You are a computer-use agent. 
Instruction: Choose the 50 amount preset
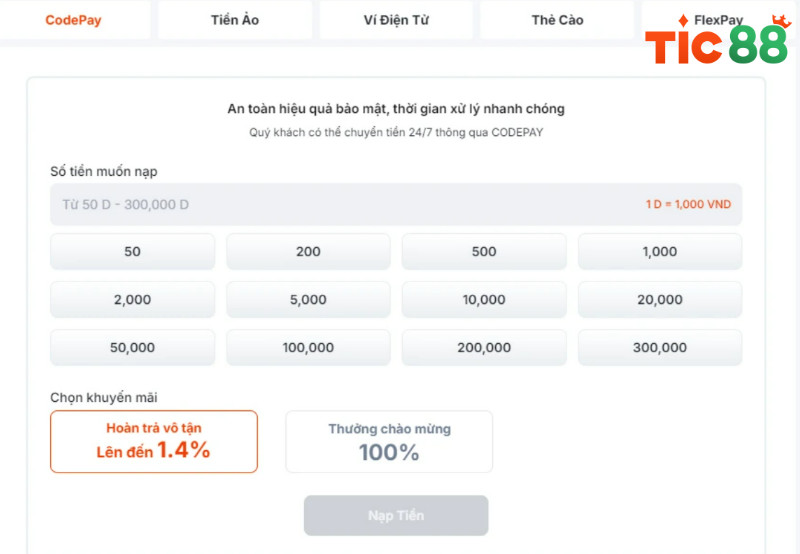(x=132, y=252)
